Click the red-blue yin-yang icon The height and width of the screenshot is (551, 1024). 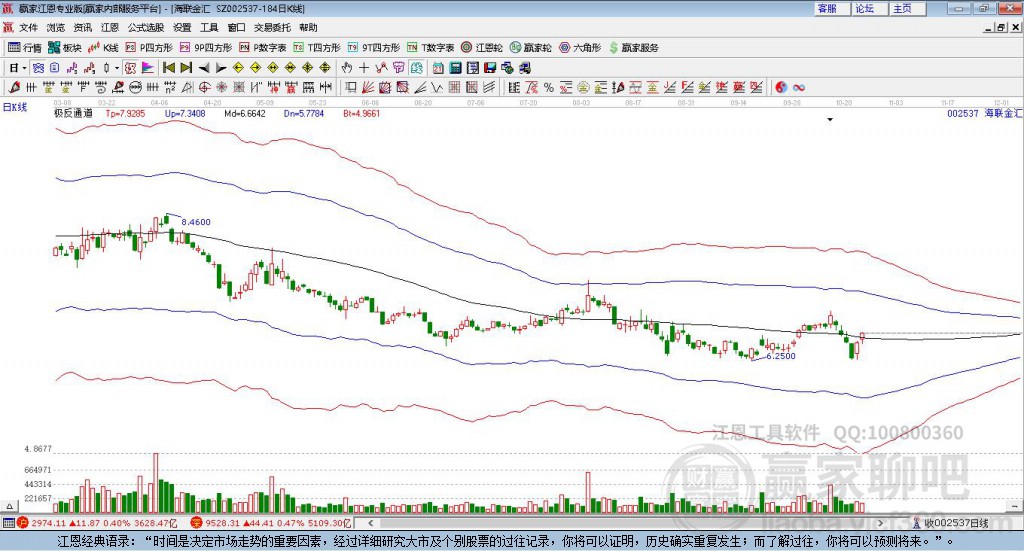[780, 87]
